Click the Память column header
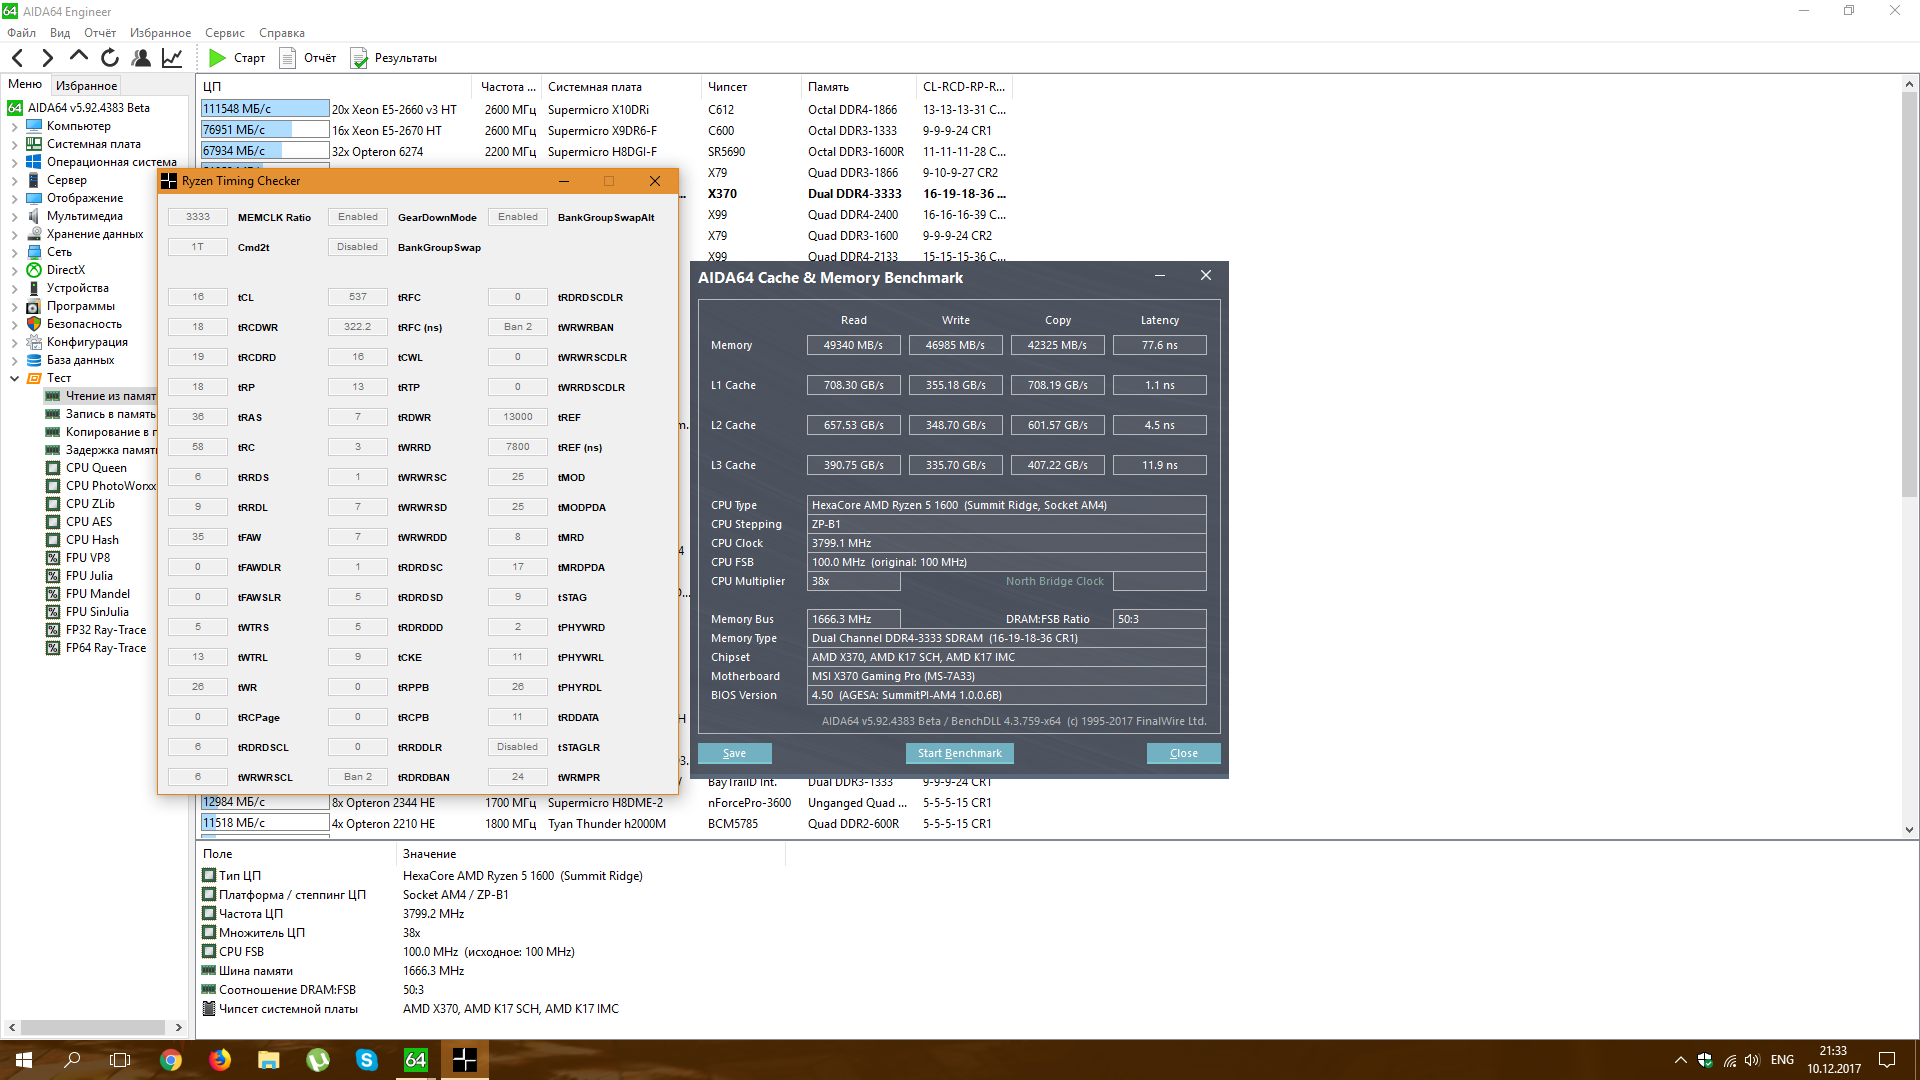 [x=828, y=87]
